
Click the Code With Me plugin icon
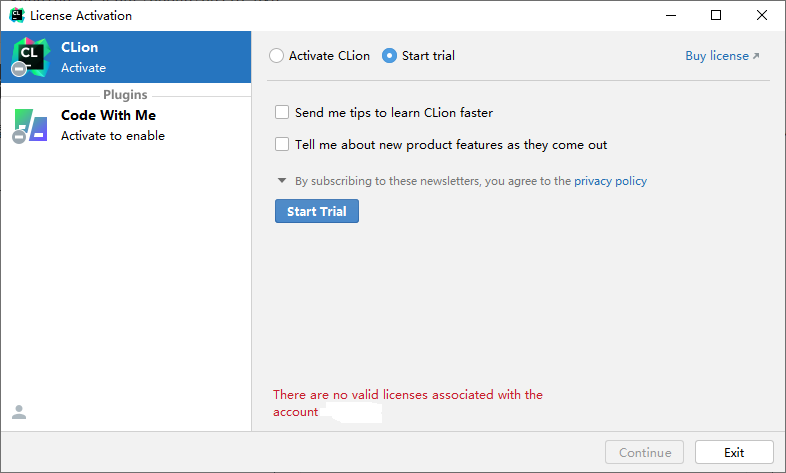pyautogui.click(x=31, y=125)
